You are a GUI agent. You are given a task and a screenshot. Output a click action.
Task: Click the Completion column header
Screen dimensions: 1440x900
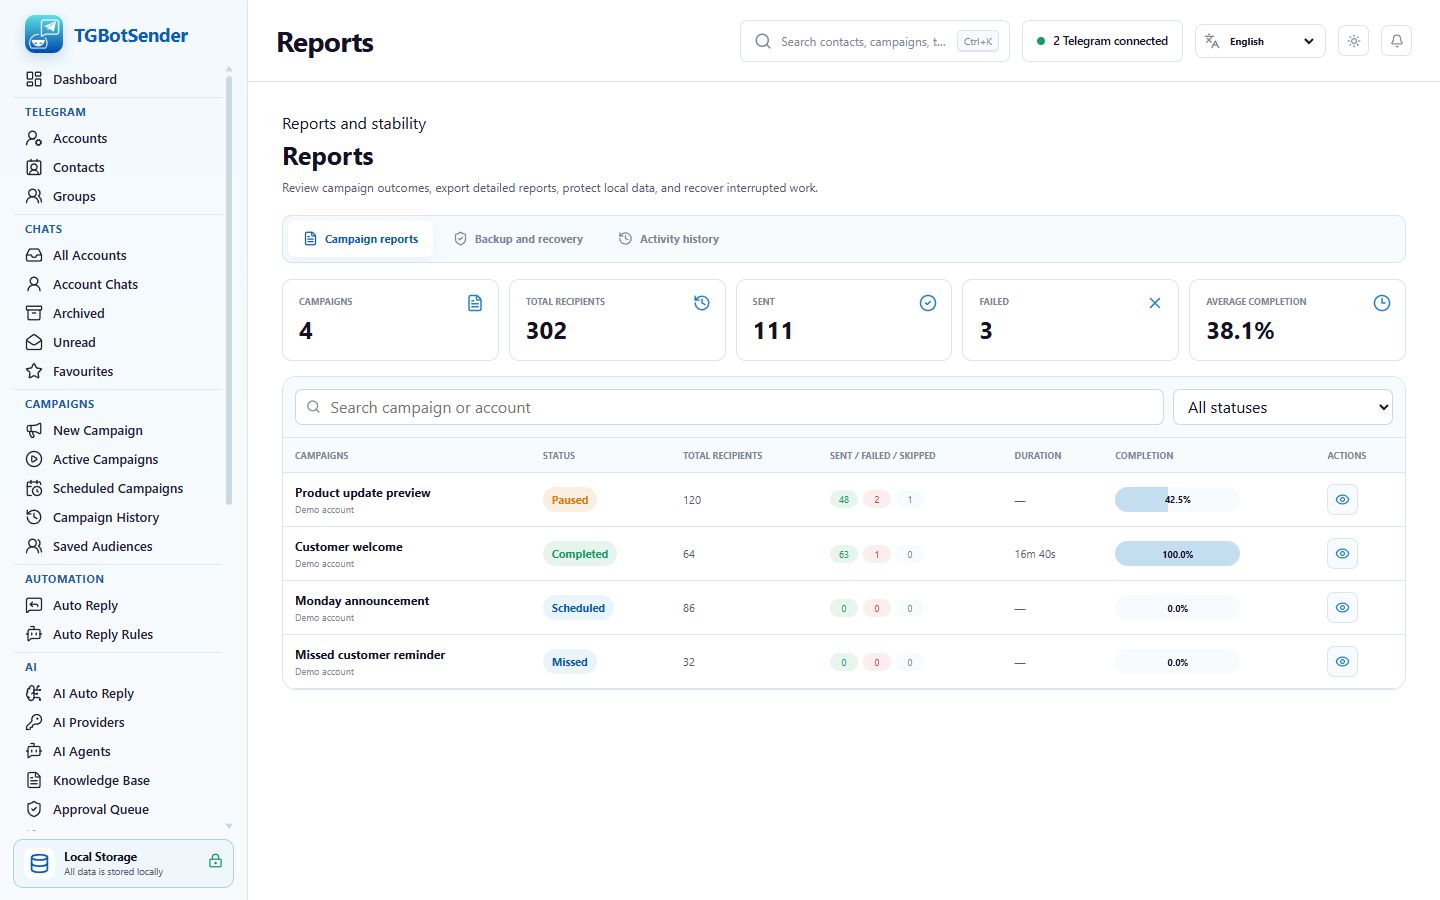[1144, 455]
